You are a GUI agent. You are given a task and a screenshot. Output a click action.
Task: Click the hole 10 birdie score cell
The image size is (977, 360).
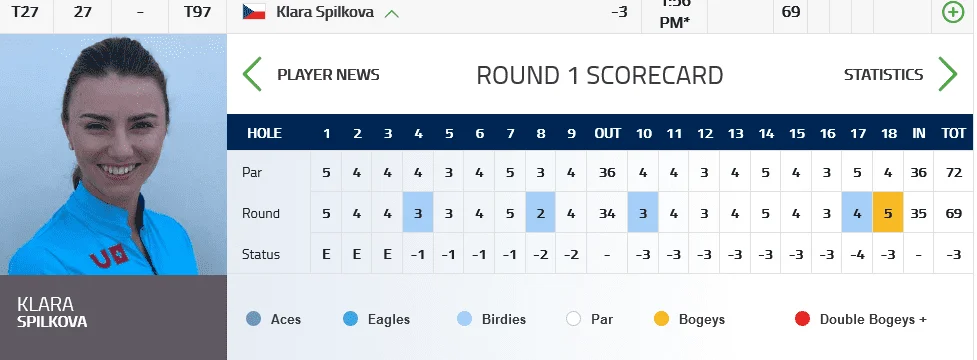point(643,212)
